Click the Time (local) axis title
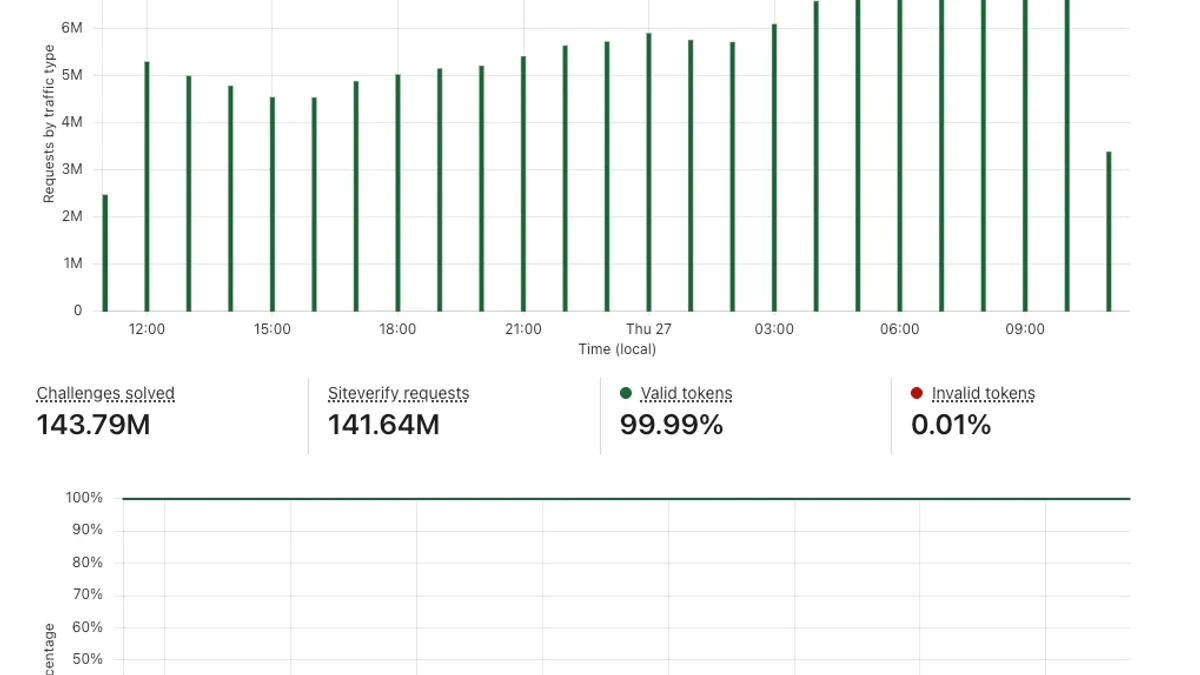 pos(617,349)
